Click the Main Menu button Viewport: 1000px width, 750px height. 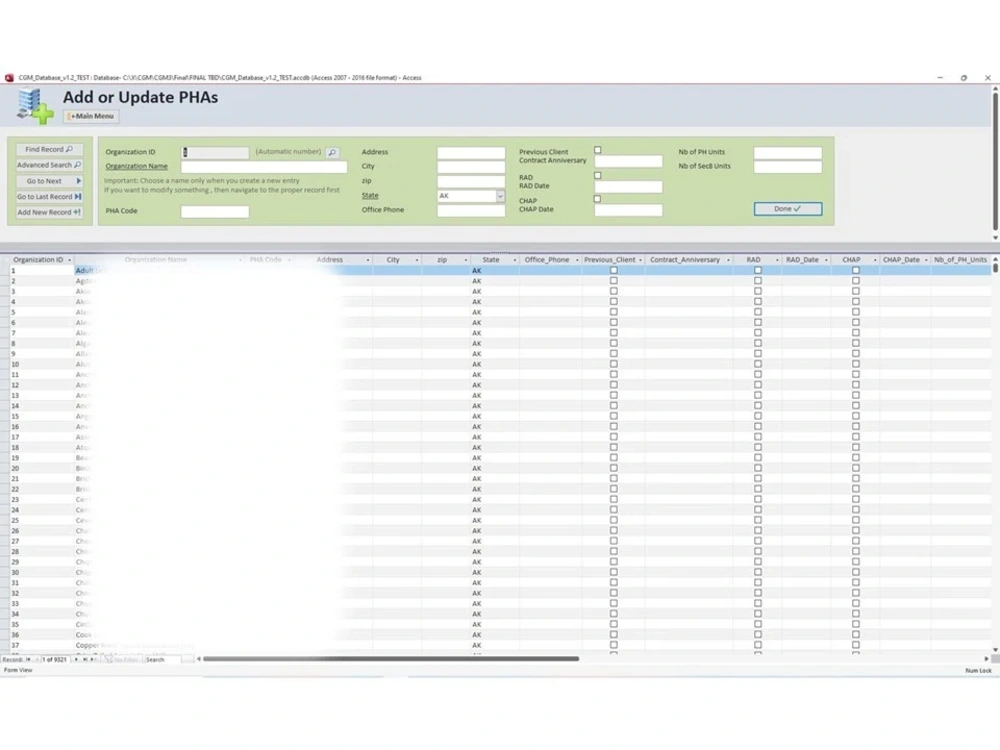click(90, 116)
